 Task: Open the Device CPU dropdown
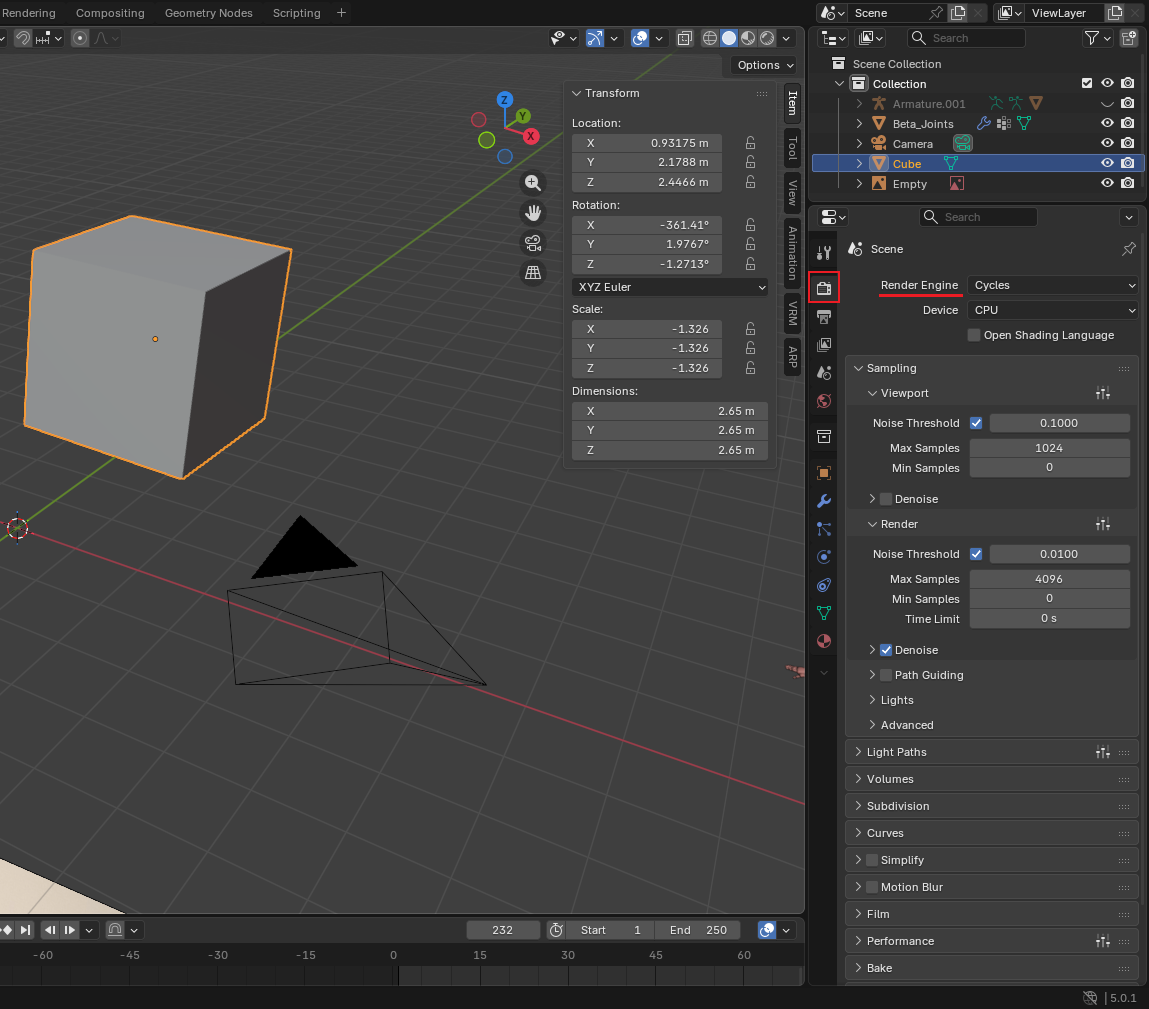(x=1053, y=310)
